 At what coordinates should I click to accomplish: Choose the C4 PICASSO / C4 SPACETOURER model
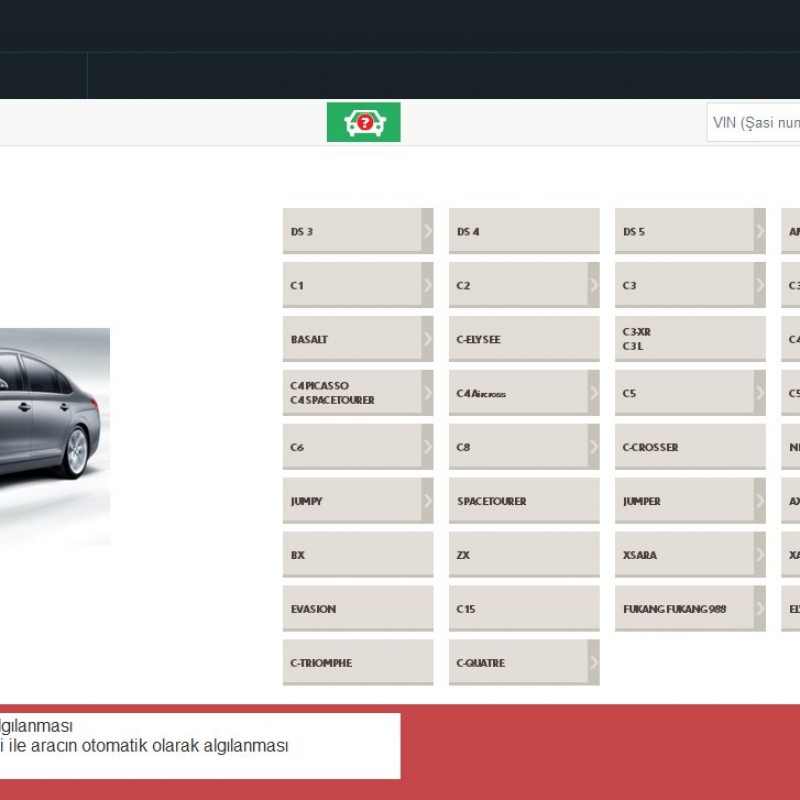[350, 392]
